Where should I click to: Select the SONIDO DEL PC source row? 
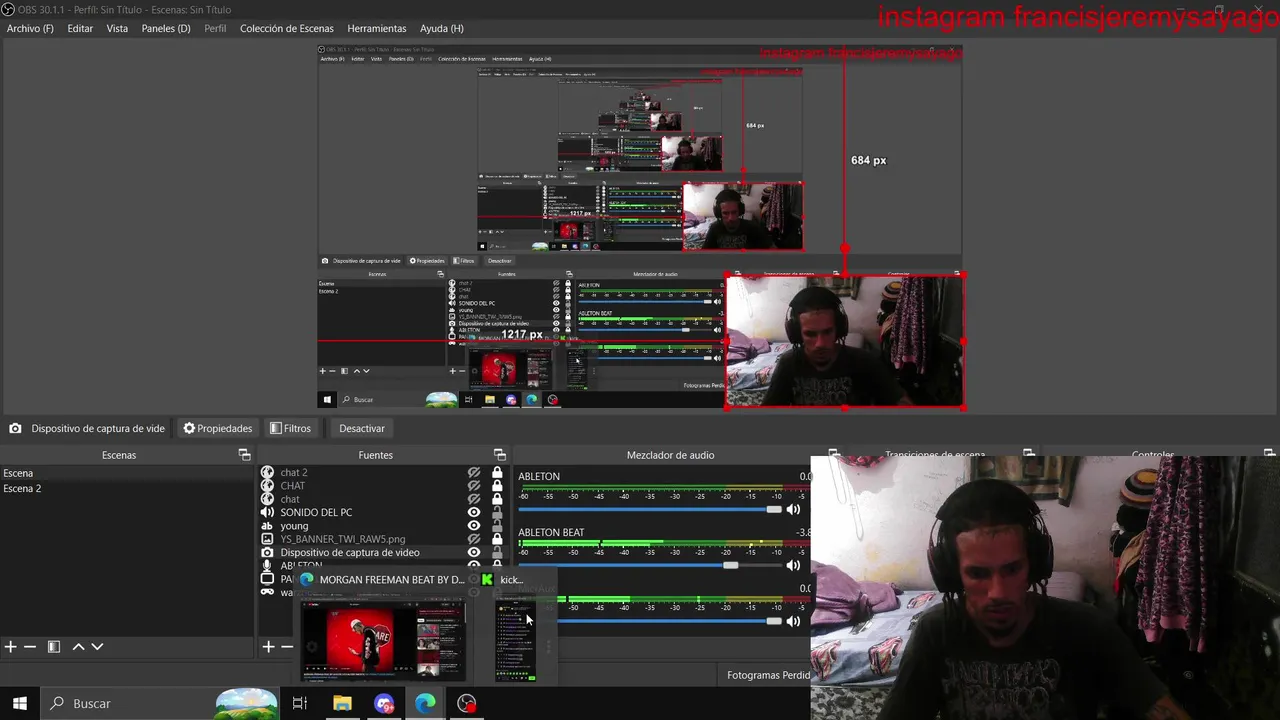tap(384, 512)
